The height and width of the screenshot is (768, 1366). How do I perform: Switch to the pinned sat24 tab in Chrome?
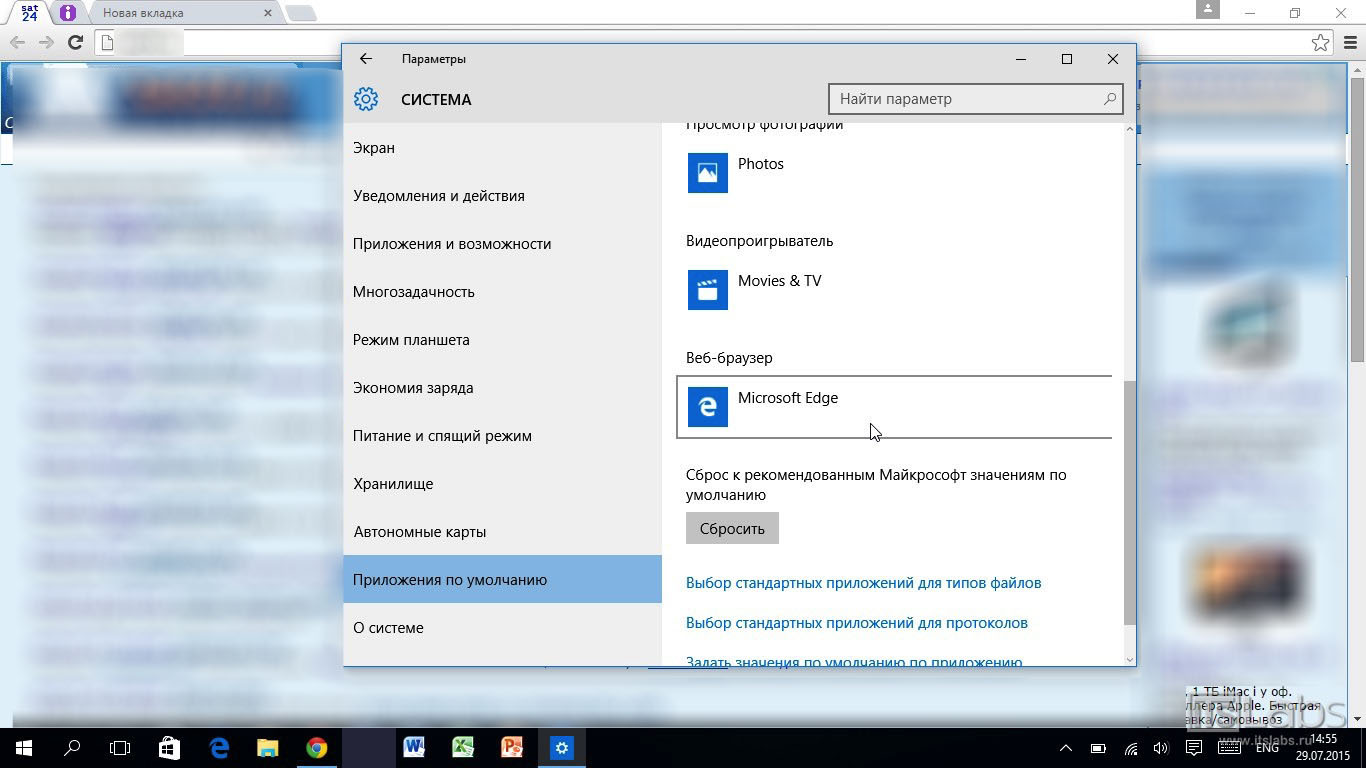[30, 13]
